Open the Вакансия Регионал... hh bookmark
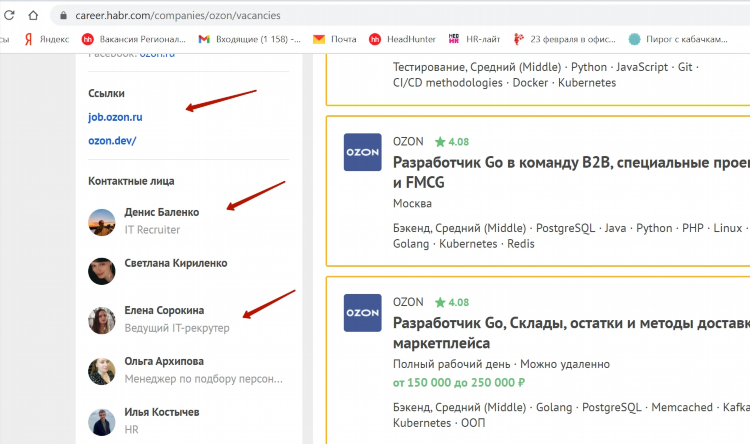Image resolution: width=750 pixels, height=444 pixels. [x=133, y=39]
